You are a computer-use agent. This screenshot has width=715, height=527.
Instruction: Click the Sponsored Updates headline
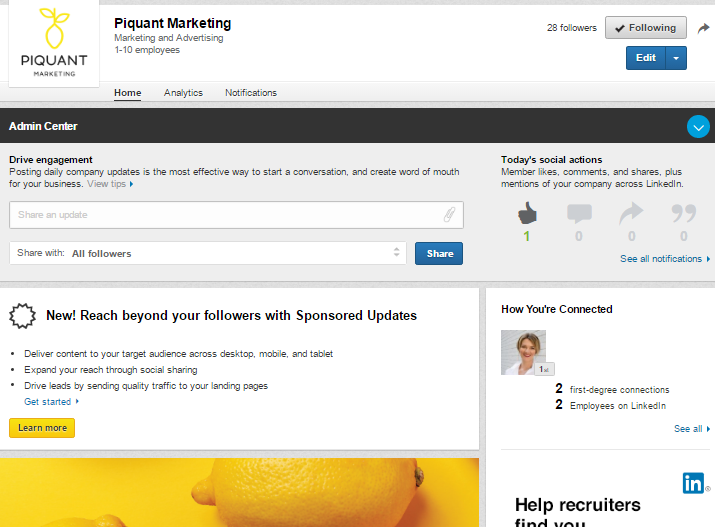coord(231,315)
